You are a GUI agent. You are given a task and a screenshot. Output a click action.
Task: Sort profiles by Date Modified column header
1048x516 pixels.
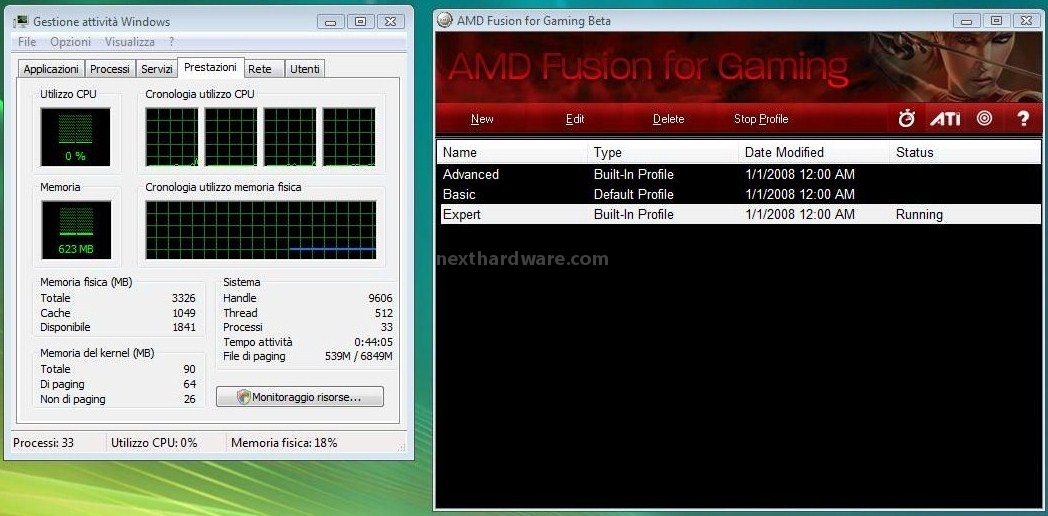click(814, 152)
